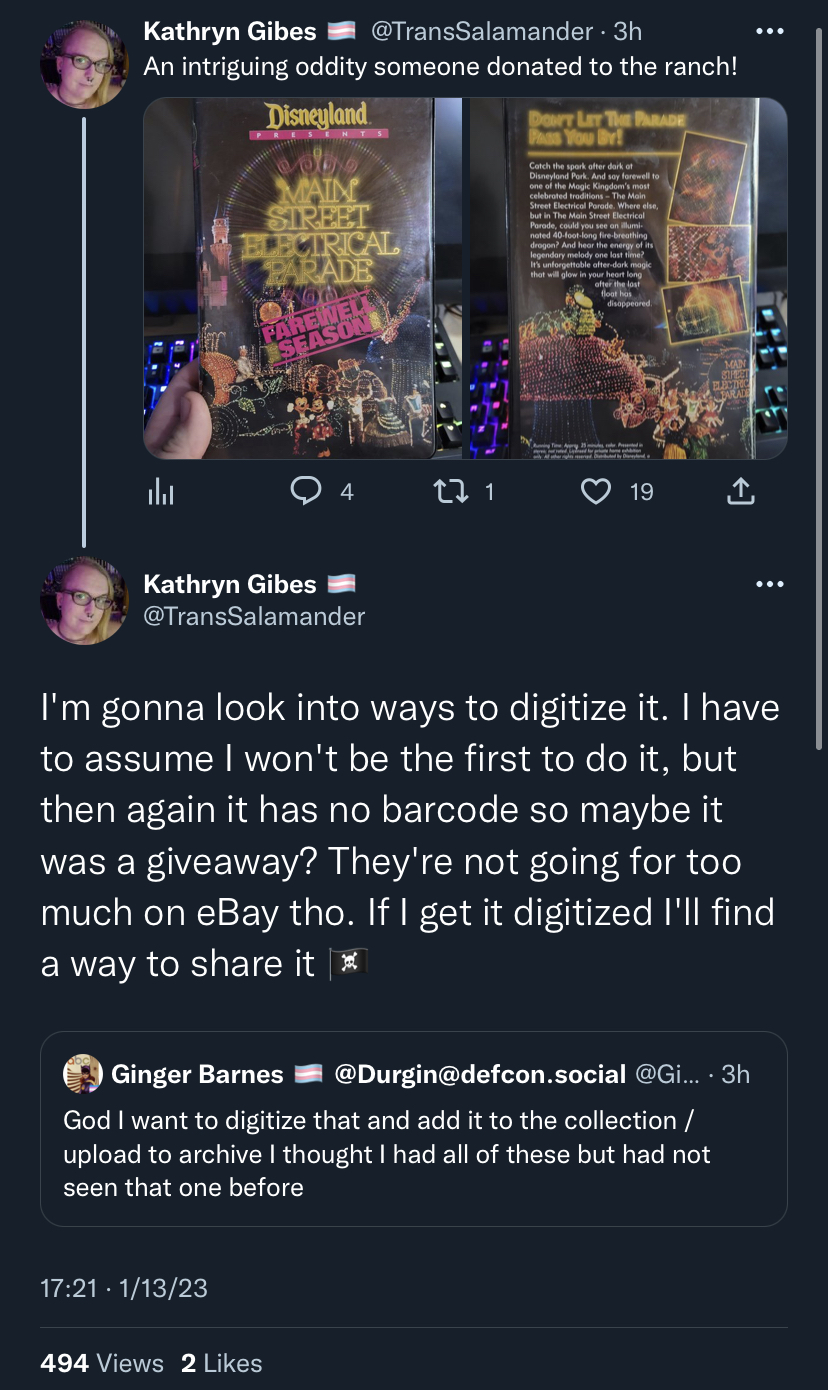Tap the share icon on first tweet
The image size is (828, 1390).
click(739, 491)
